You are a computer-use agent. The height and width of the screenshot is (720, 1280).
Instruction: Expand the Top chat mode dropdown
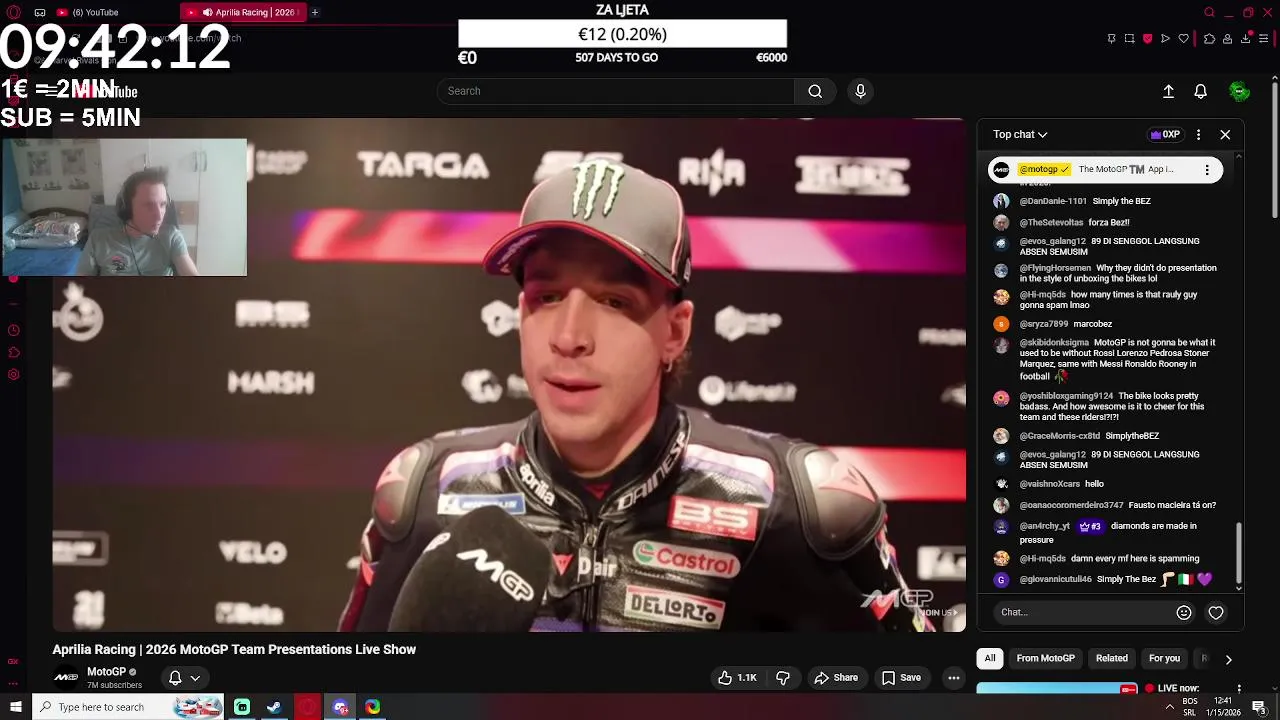tap(1020, 134)
